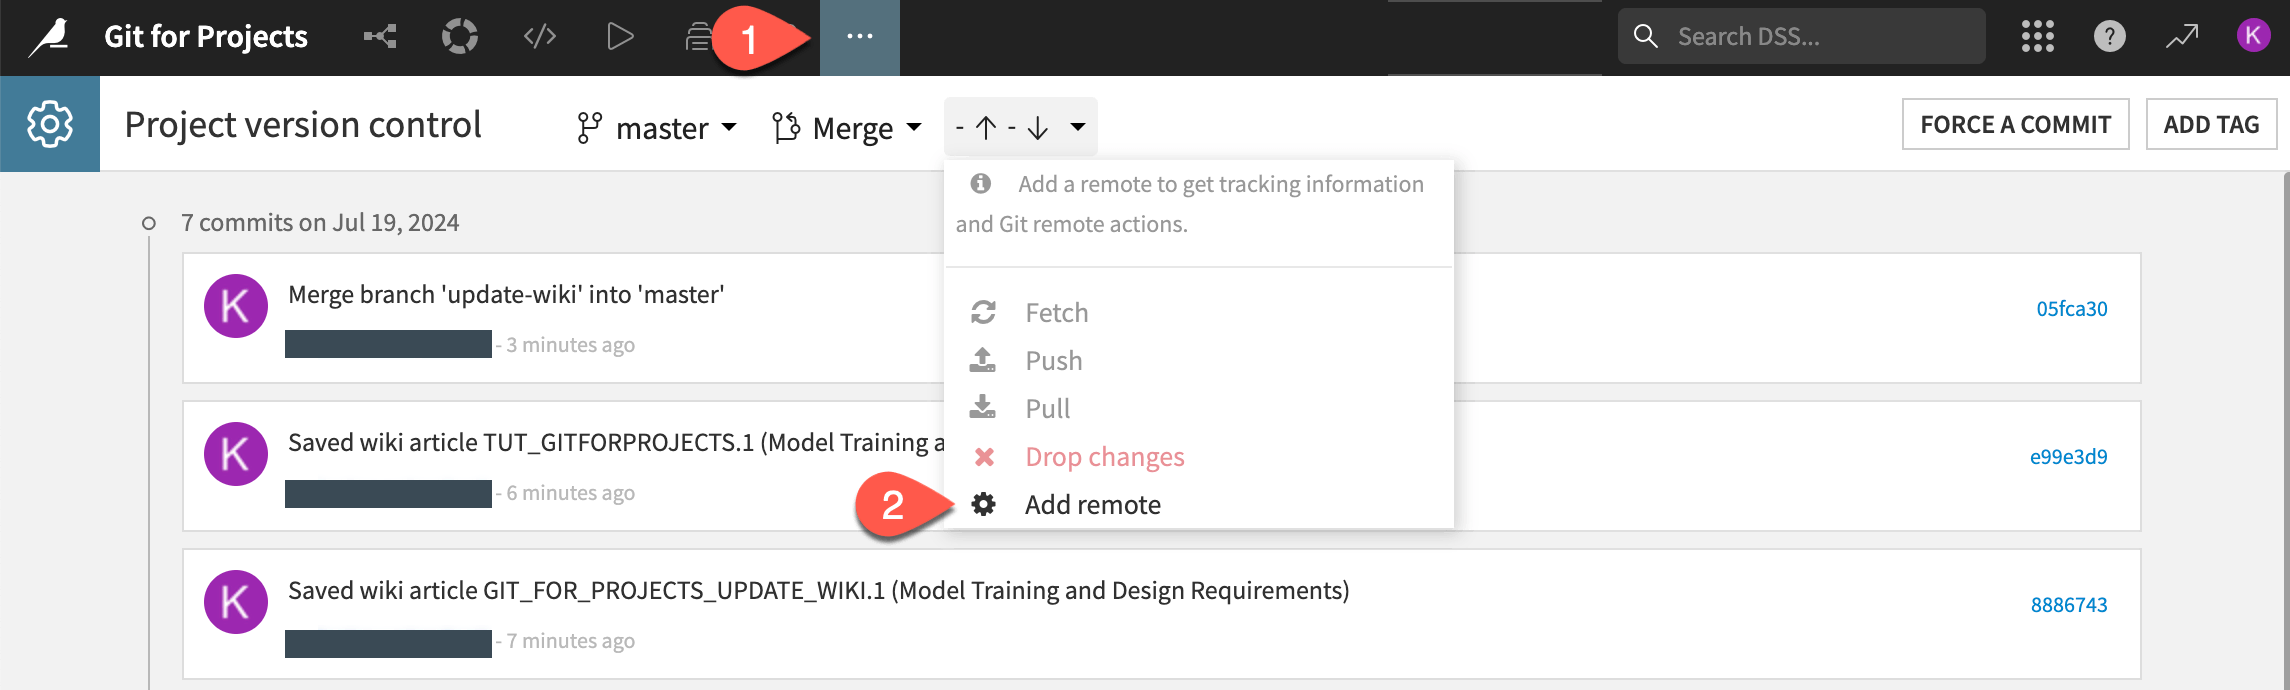Open the Flow icon in navbar
The image size is (2290, 690).
pyautogui.click(x=380, y=37)
